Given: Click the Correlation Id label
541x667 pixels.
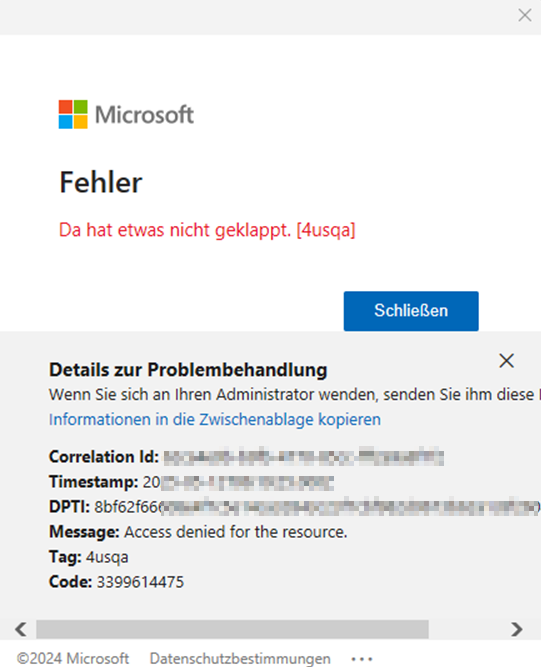Looking at the screenshot, I should [x=104, y=457].
